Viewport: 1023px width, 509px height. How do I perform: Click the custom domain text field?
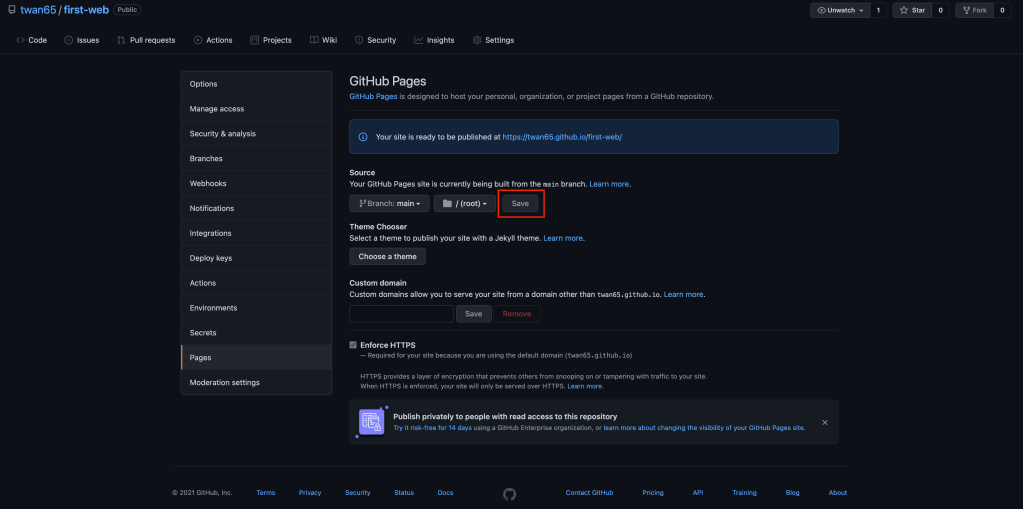[401, 314]
